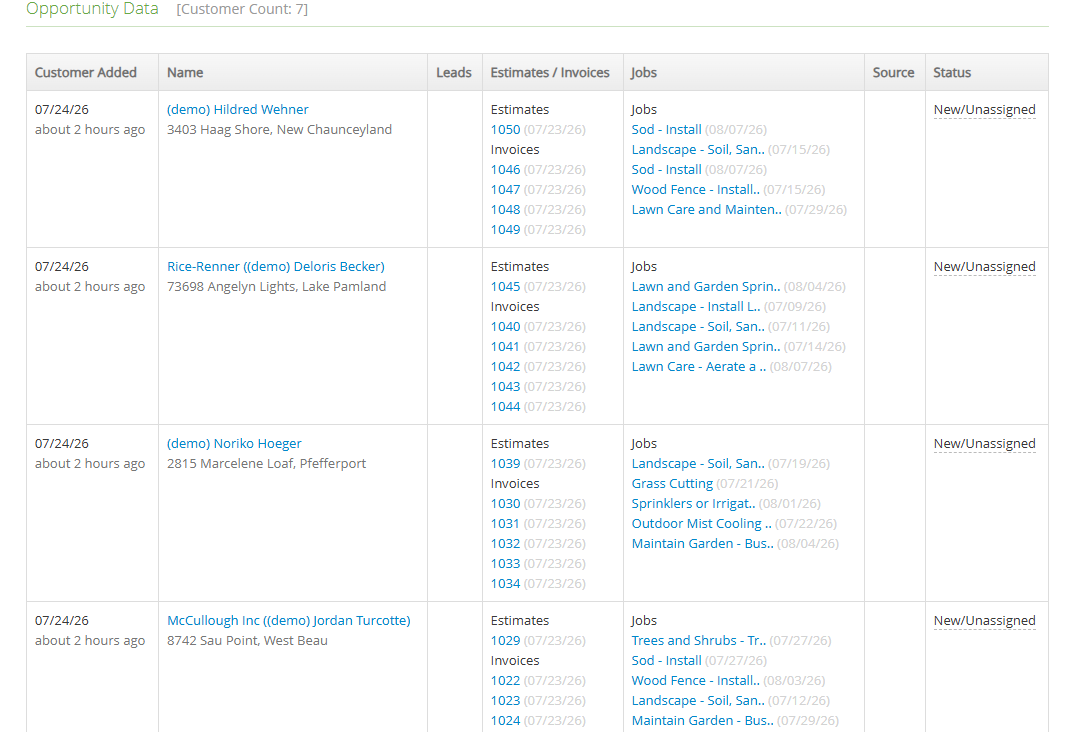Click address 8742 Sau Point, West Beau

pos(247,640)
